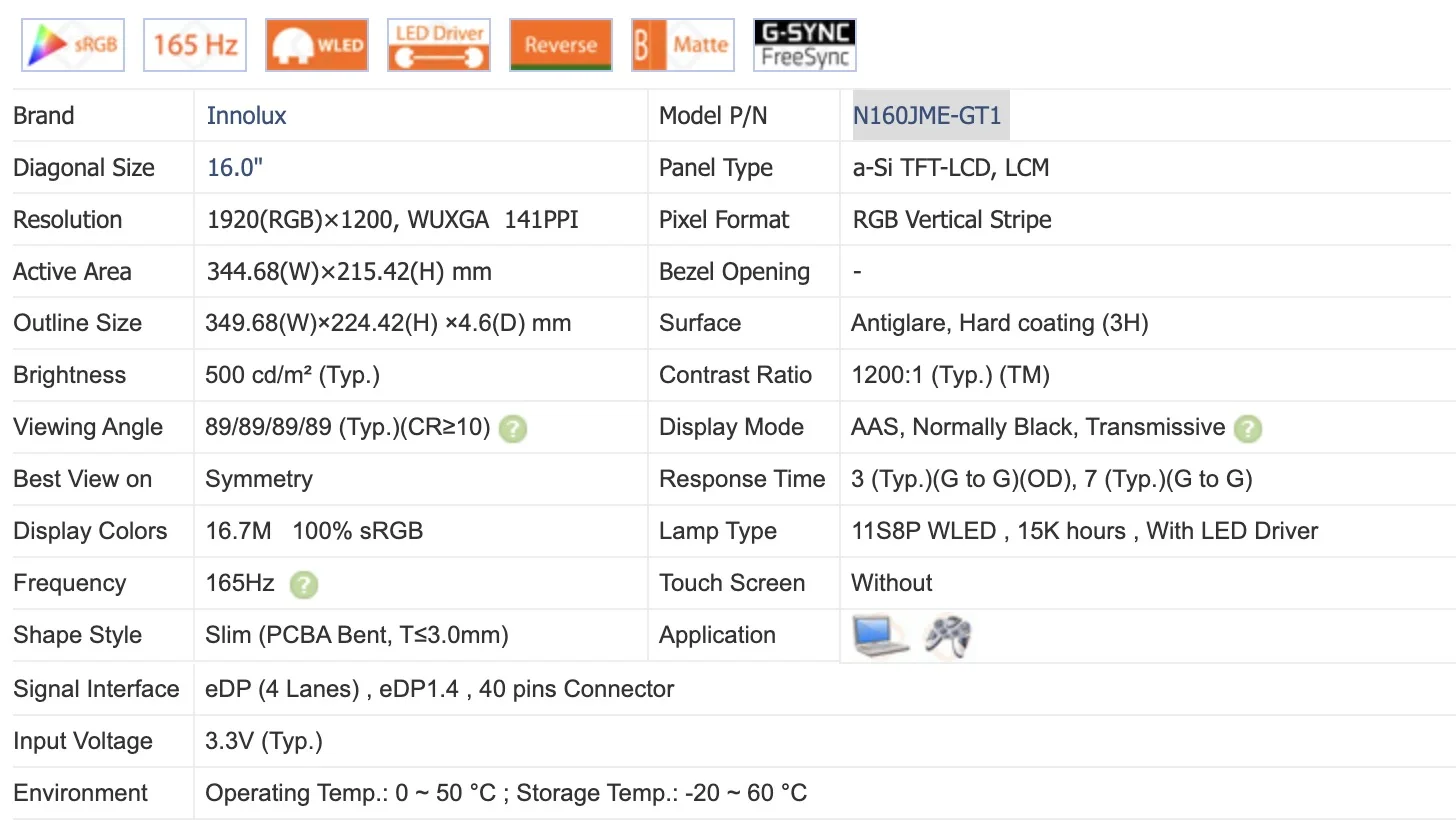Open the Innolux brand link

point(246,115)
